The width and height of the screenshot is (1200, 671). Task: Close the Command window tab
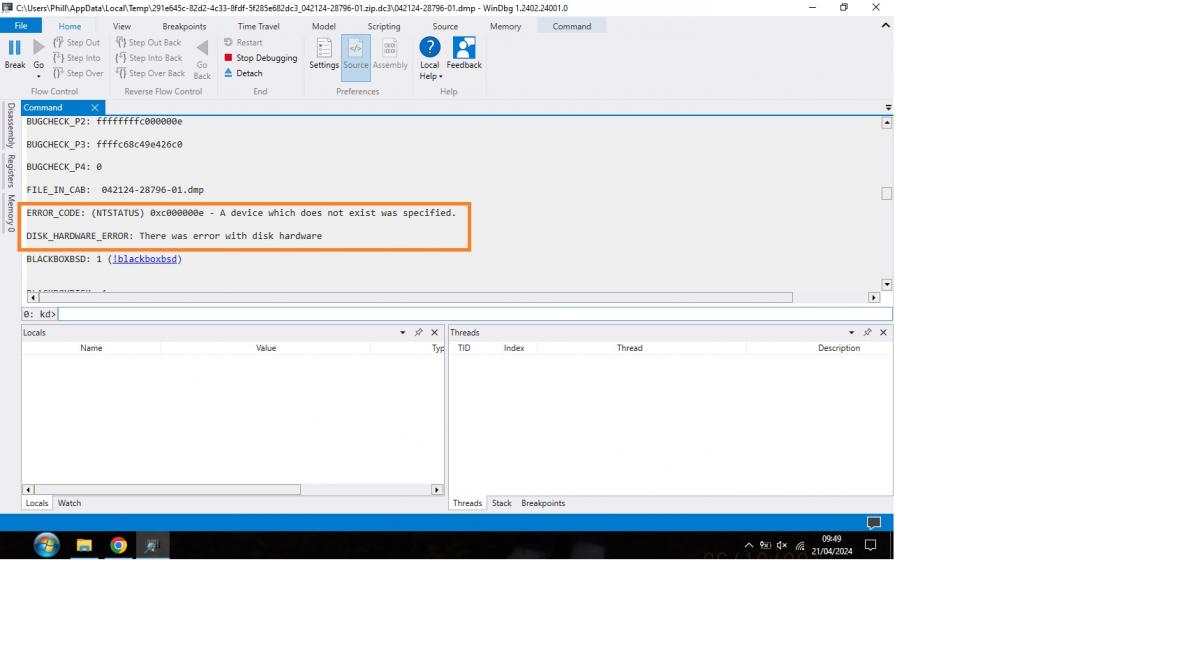tap(95, 107)
